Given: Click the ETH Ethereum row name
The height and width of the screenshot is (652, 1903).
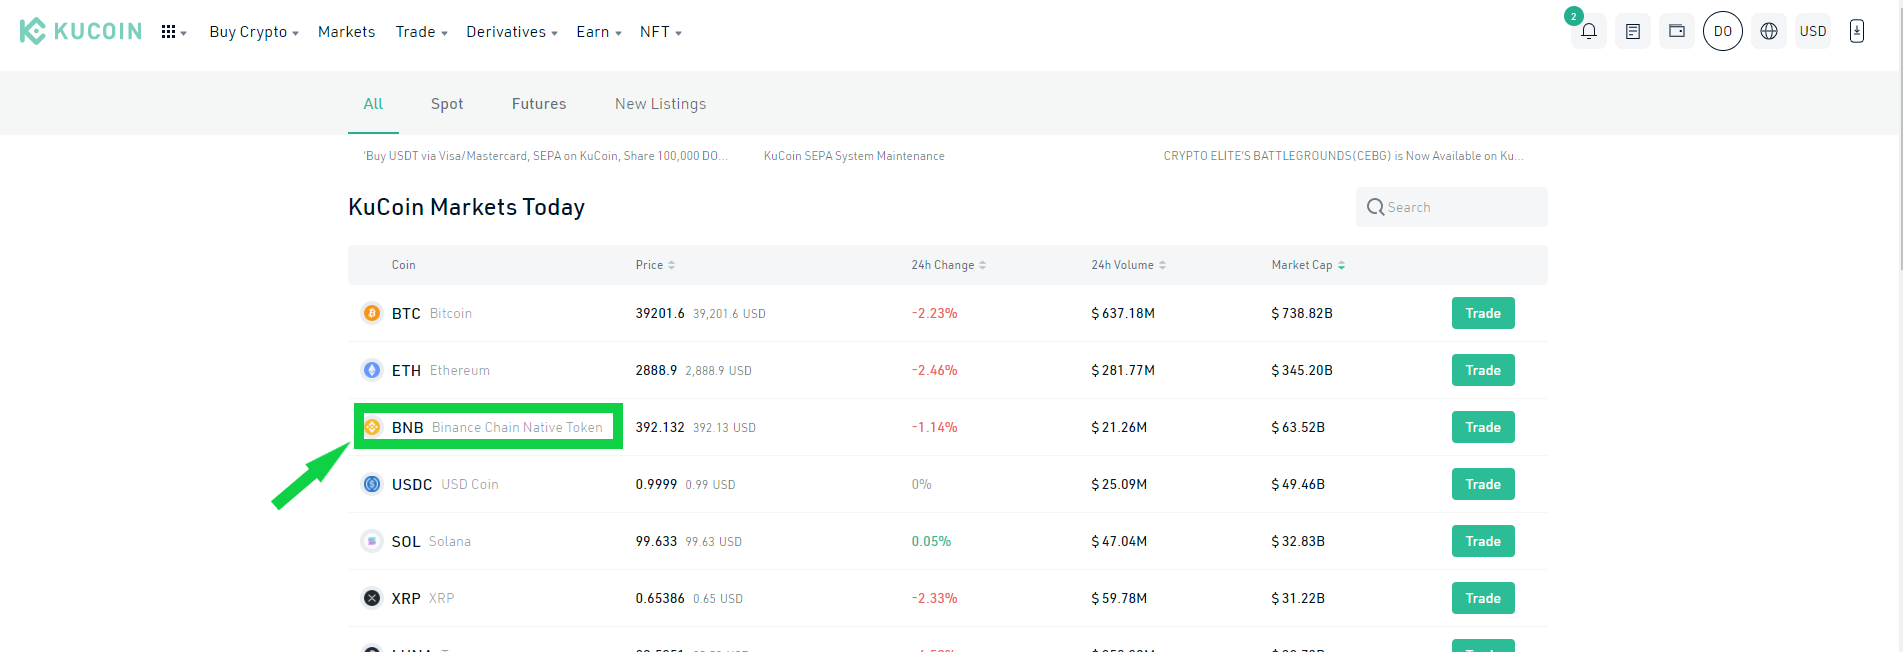Looking at the screenshot, I should 441,370.
